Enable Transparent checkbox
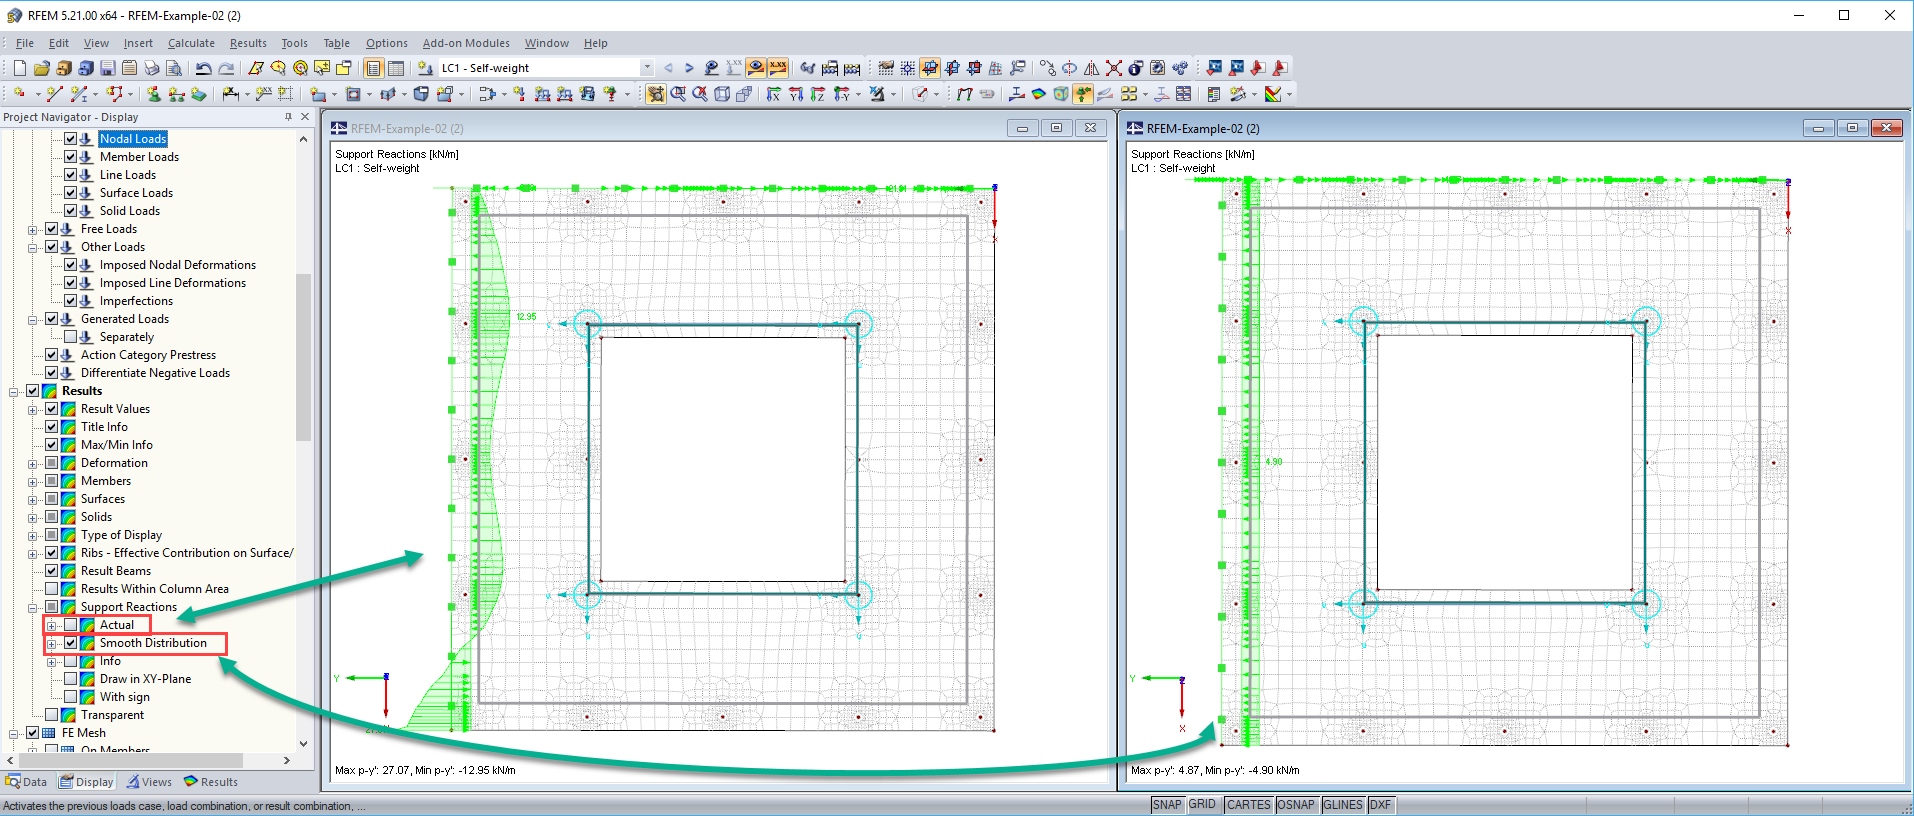This screenshot has width=1914, height=816. click(x=51, y=715)
